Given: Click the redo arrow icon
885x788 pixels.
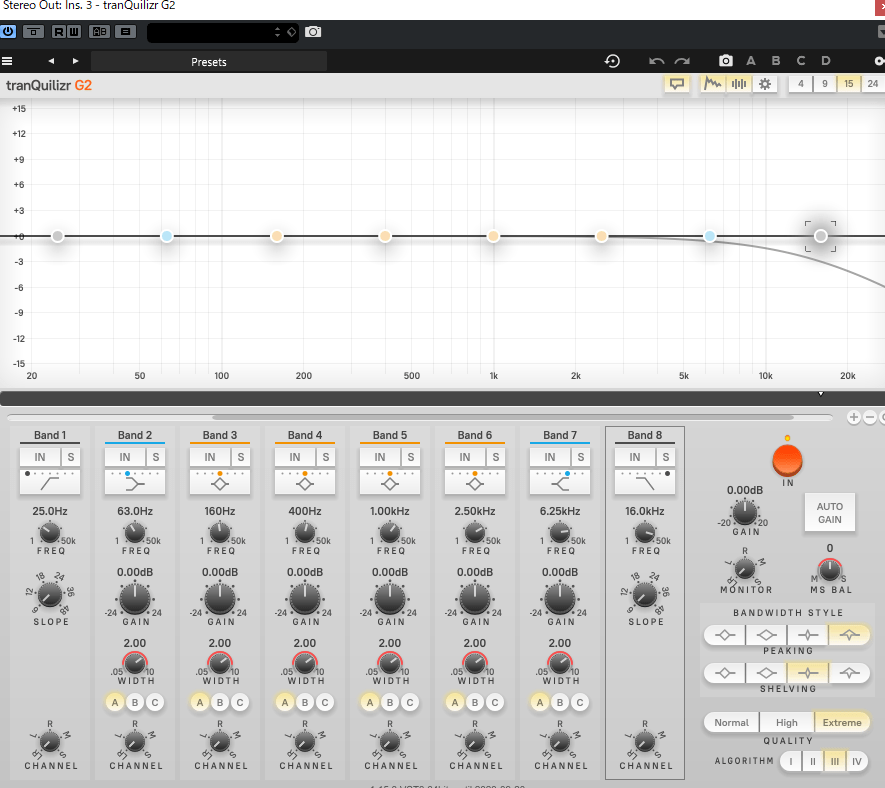Looking at the screenshot, I should (x=682, y=61).
